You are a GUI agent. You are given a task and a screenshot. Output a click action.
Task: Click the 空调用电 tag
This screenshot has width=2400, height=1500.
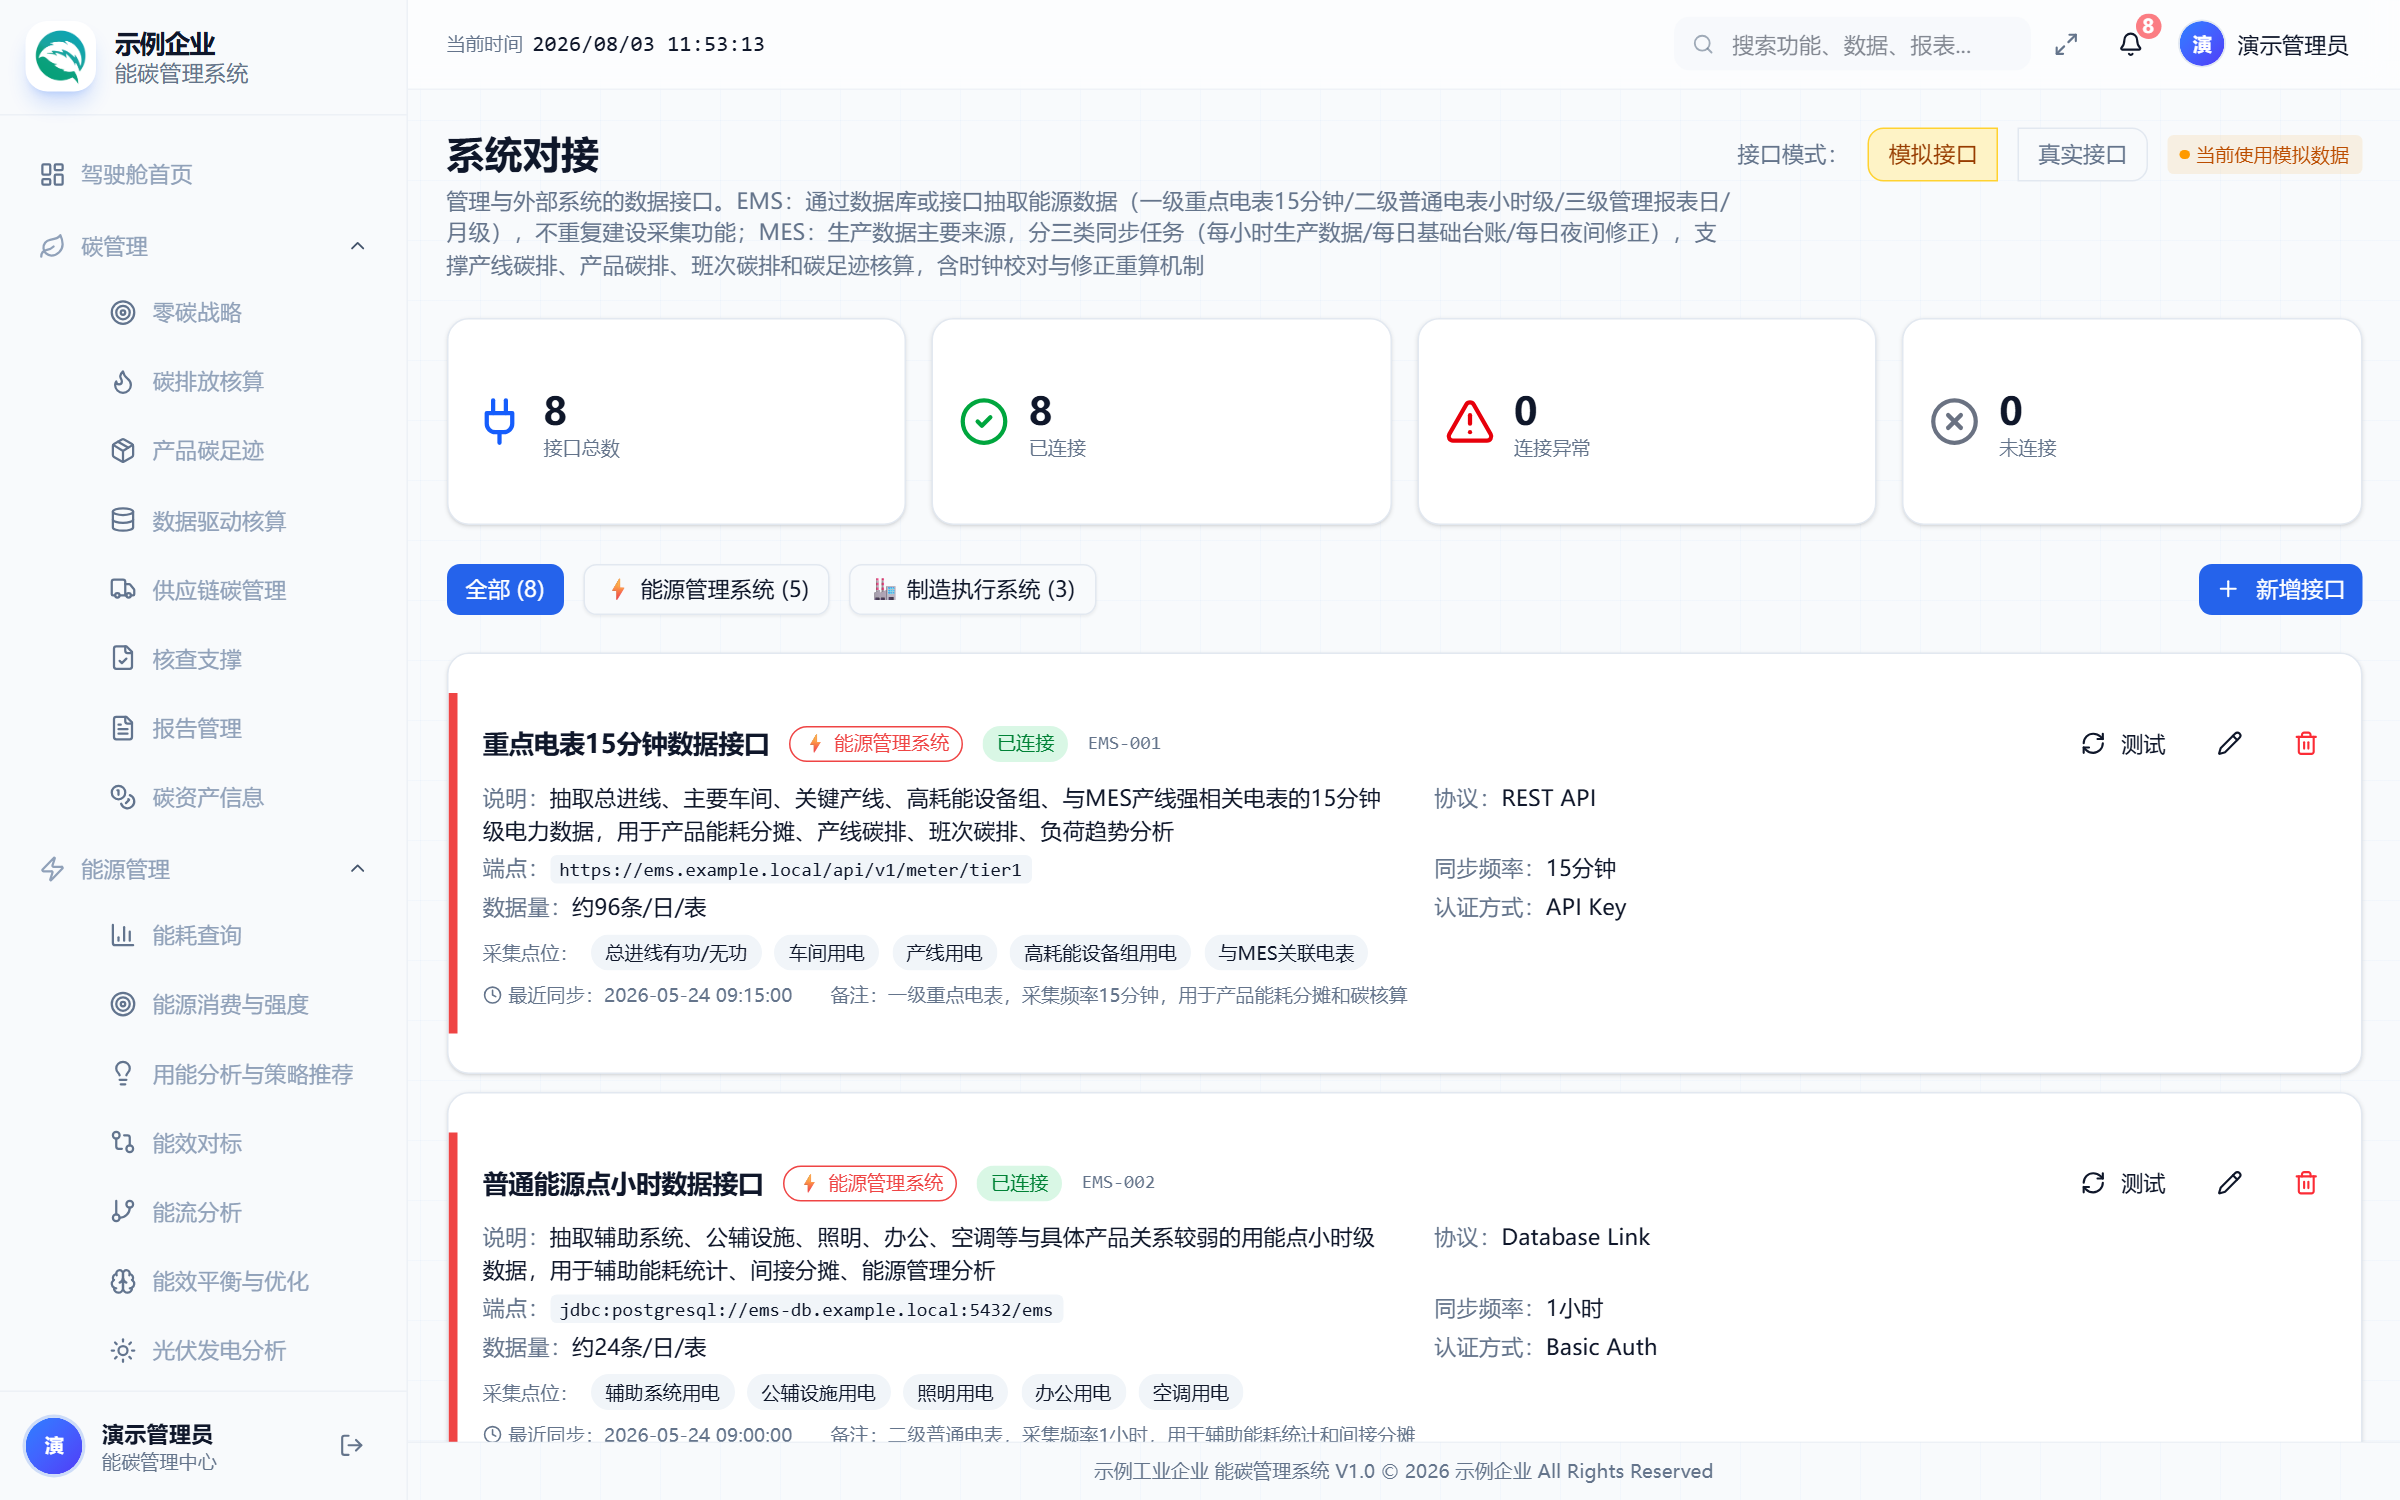[1190, 1393]
